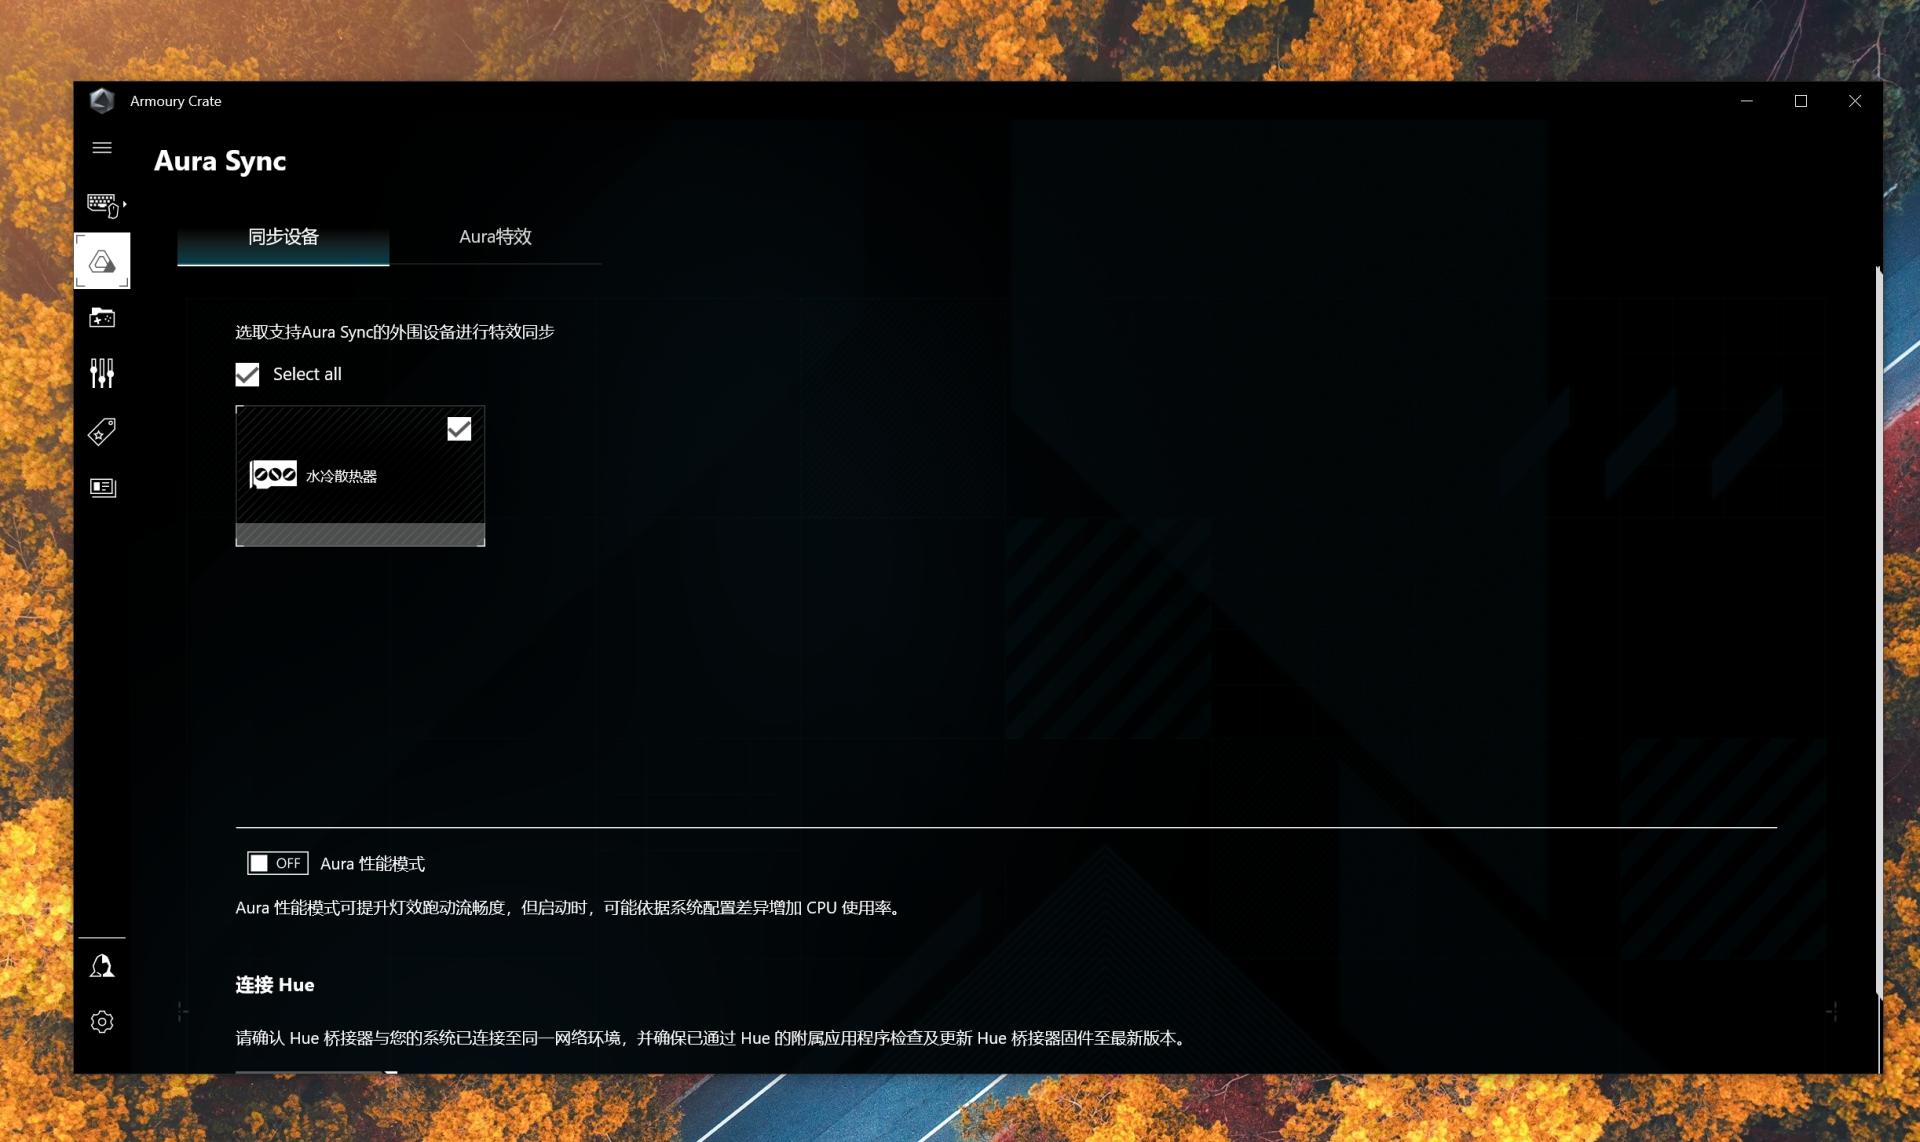Open the Device keyboard-mouse sidebar icon
The width and height of the screenshot is (1920, 1142).
click(x=101, y=204)
